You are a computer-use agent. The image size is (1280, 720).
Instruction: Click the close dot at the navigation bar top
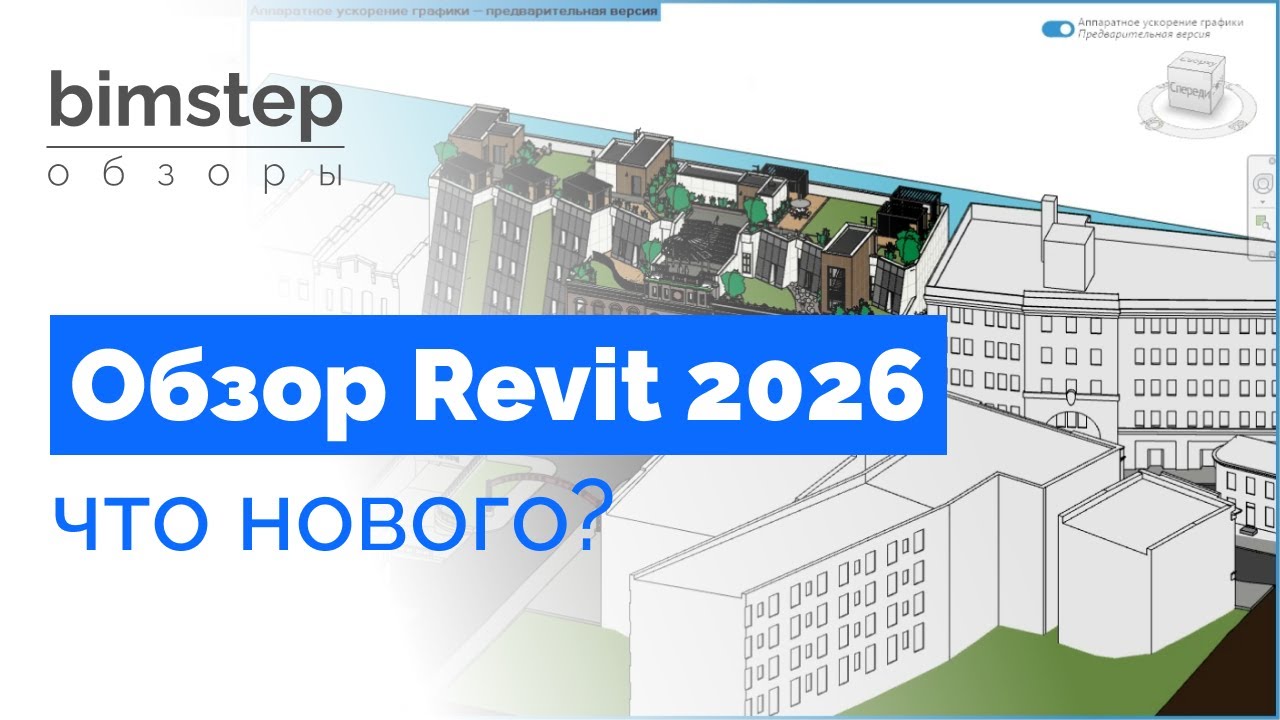1272,160
